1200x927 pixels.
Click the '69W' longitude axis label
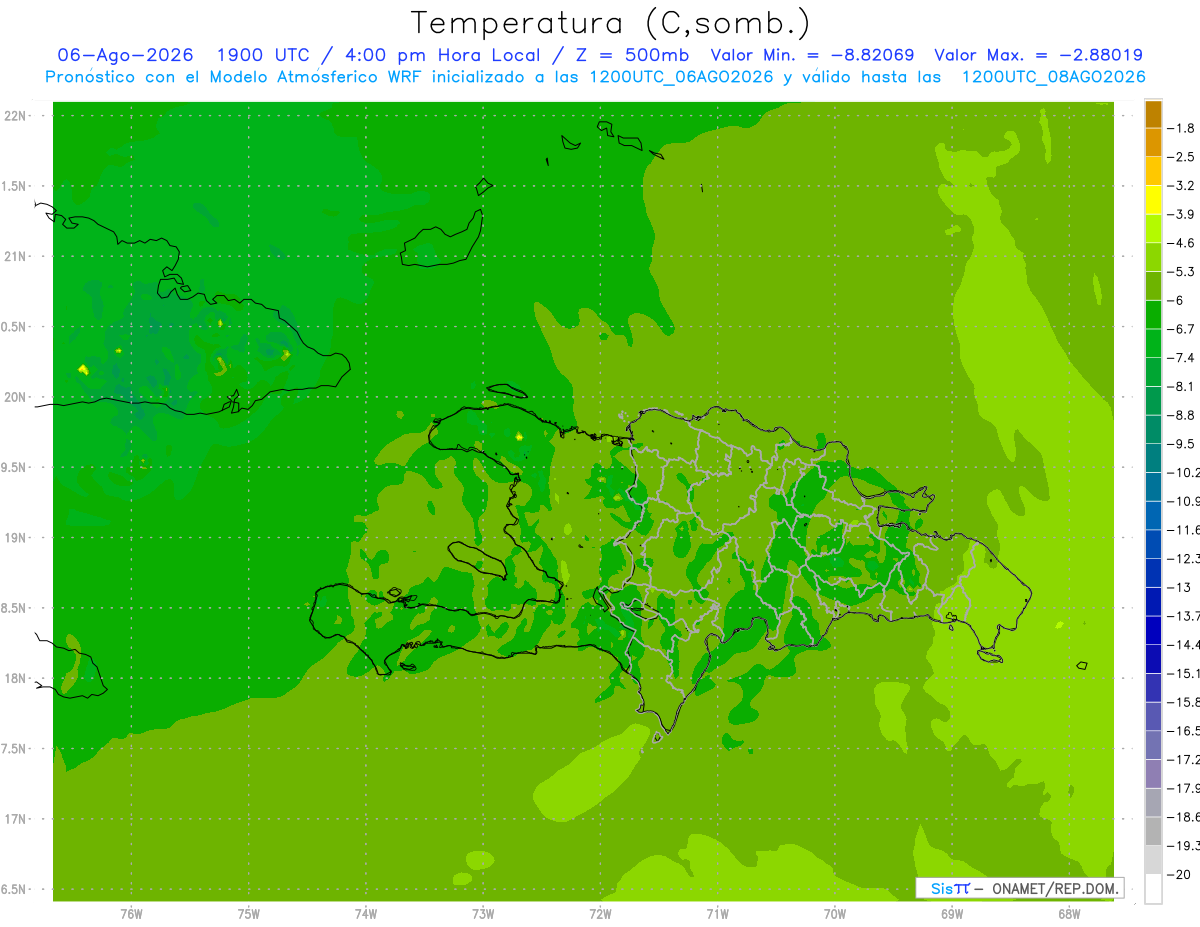pyautogui.click(x=952, y=914)
